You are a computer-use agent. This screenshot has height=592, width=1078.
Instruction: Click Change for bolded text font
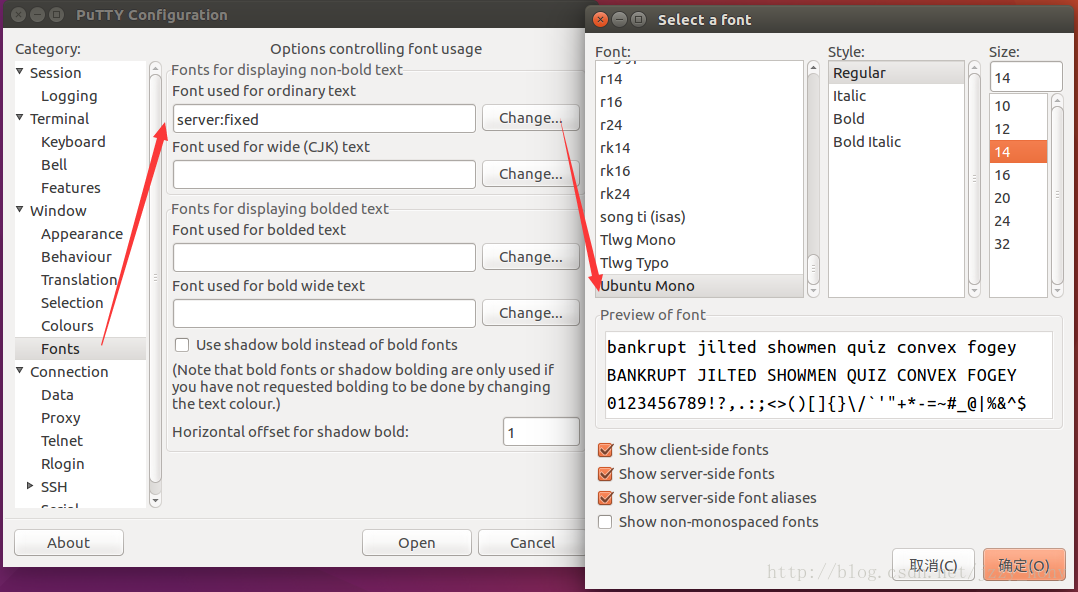530,256
